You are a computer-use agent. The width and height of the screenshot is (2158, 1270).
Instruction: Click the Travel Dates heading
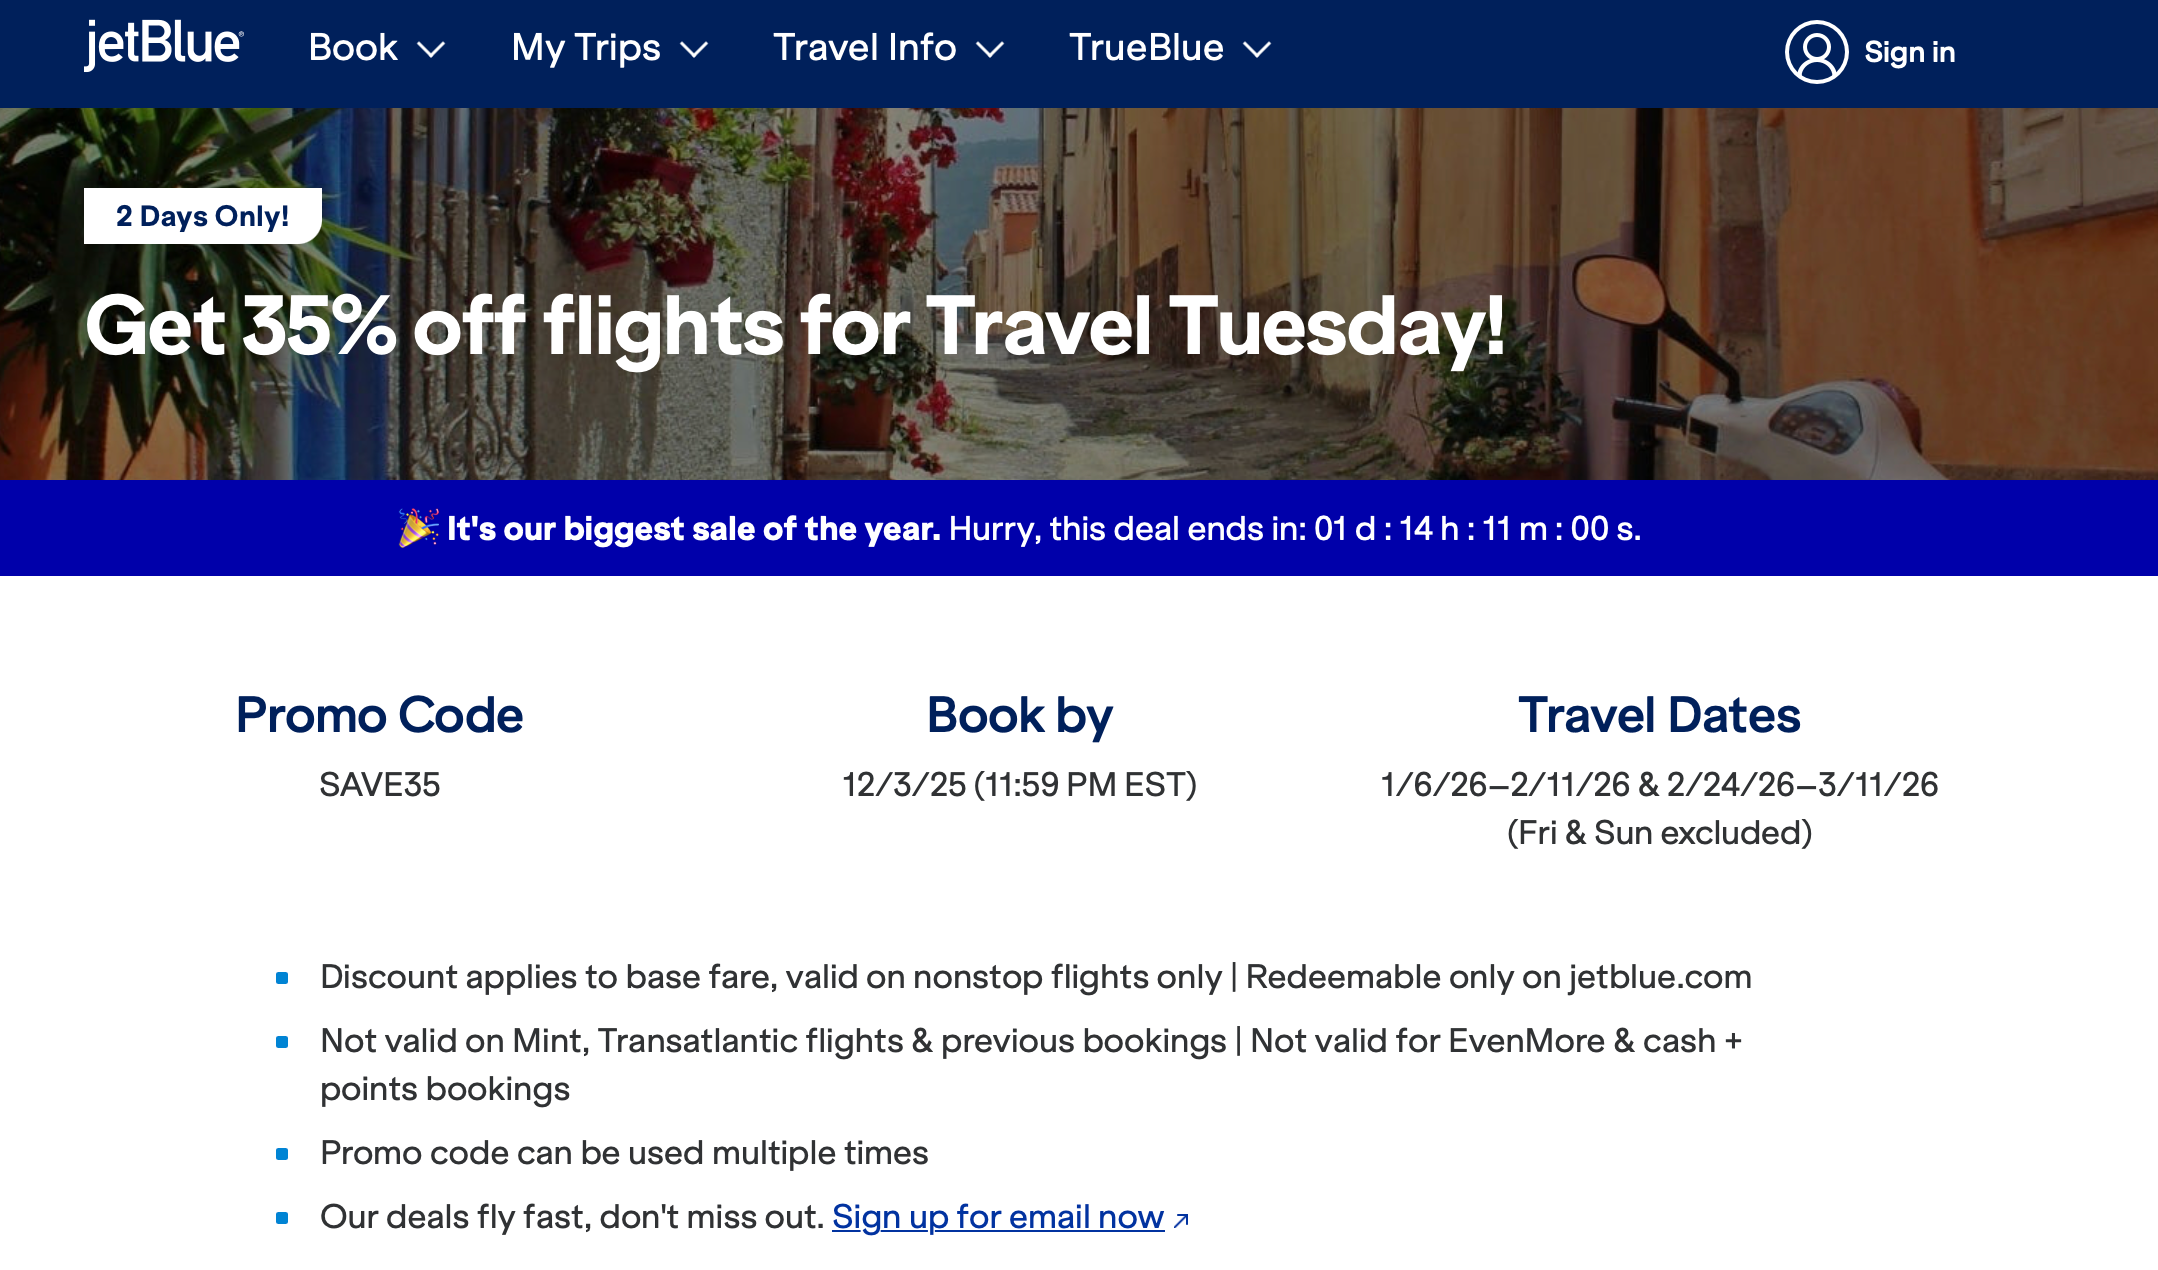1660,715
